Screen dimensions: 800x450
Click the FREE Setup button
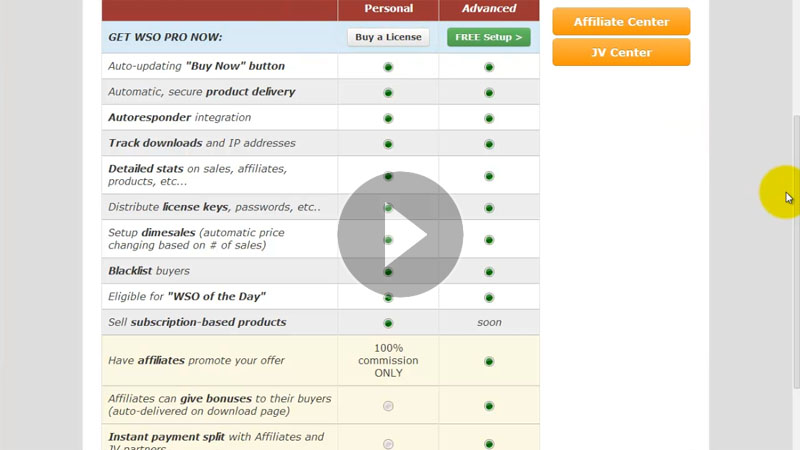coord(488,37)
